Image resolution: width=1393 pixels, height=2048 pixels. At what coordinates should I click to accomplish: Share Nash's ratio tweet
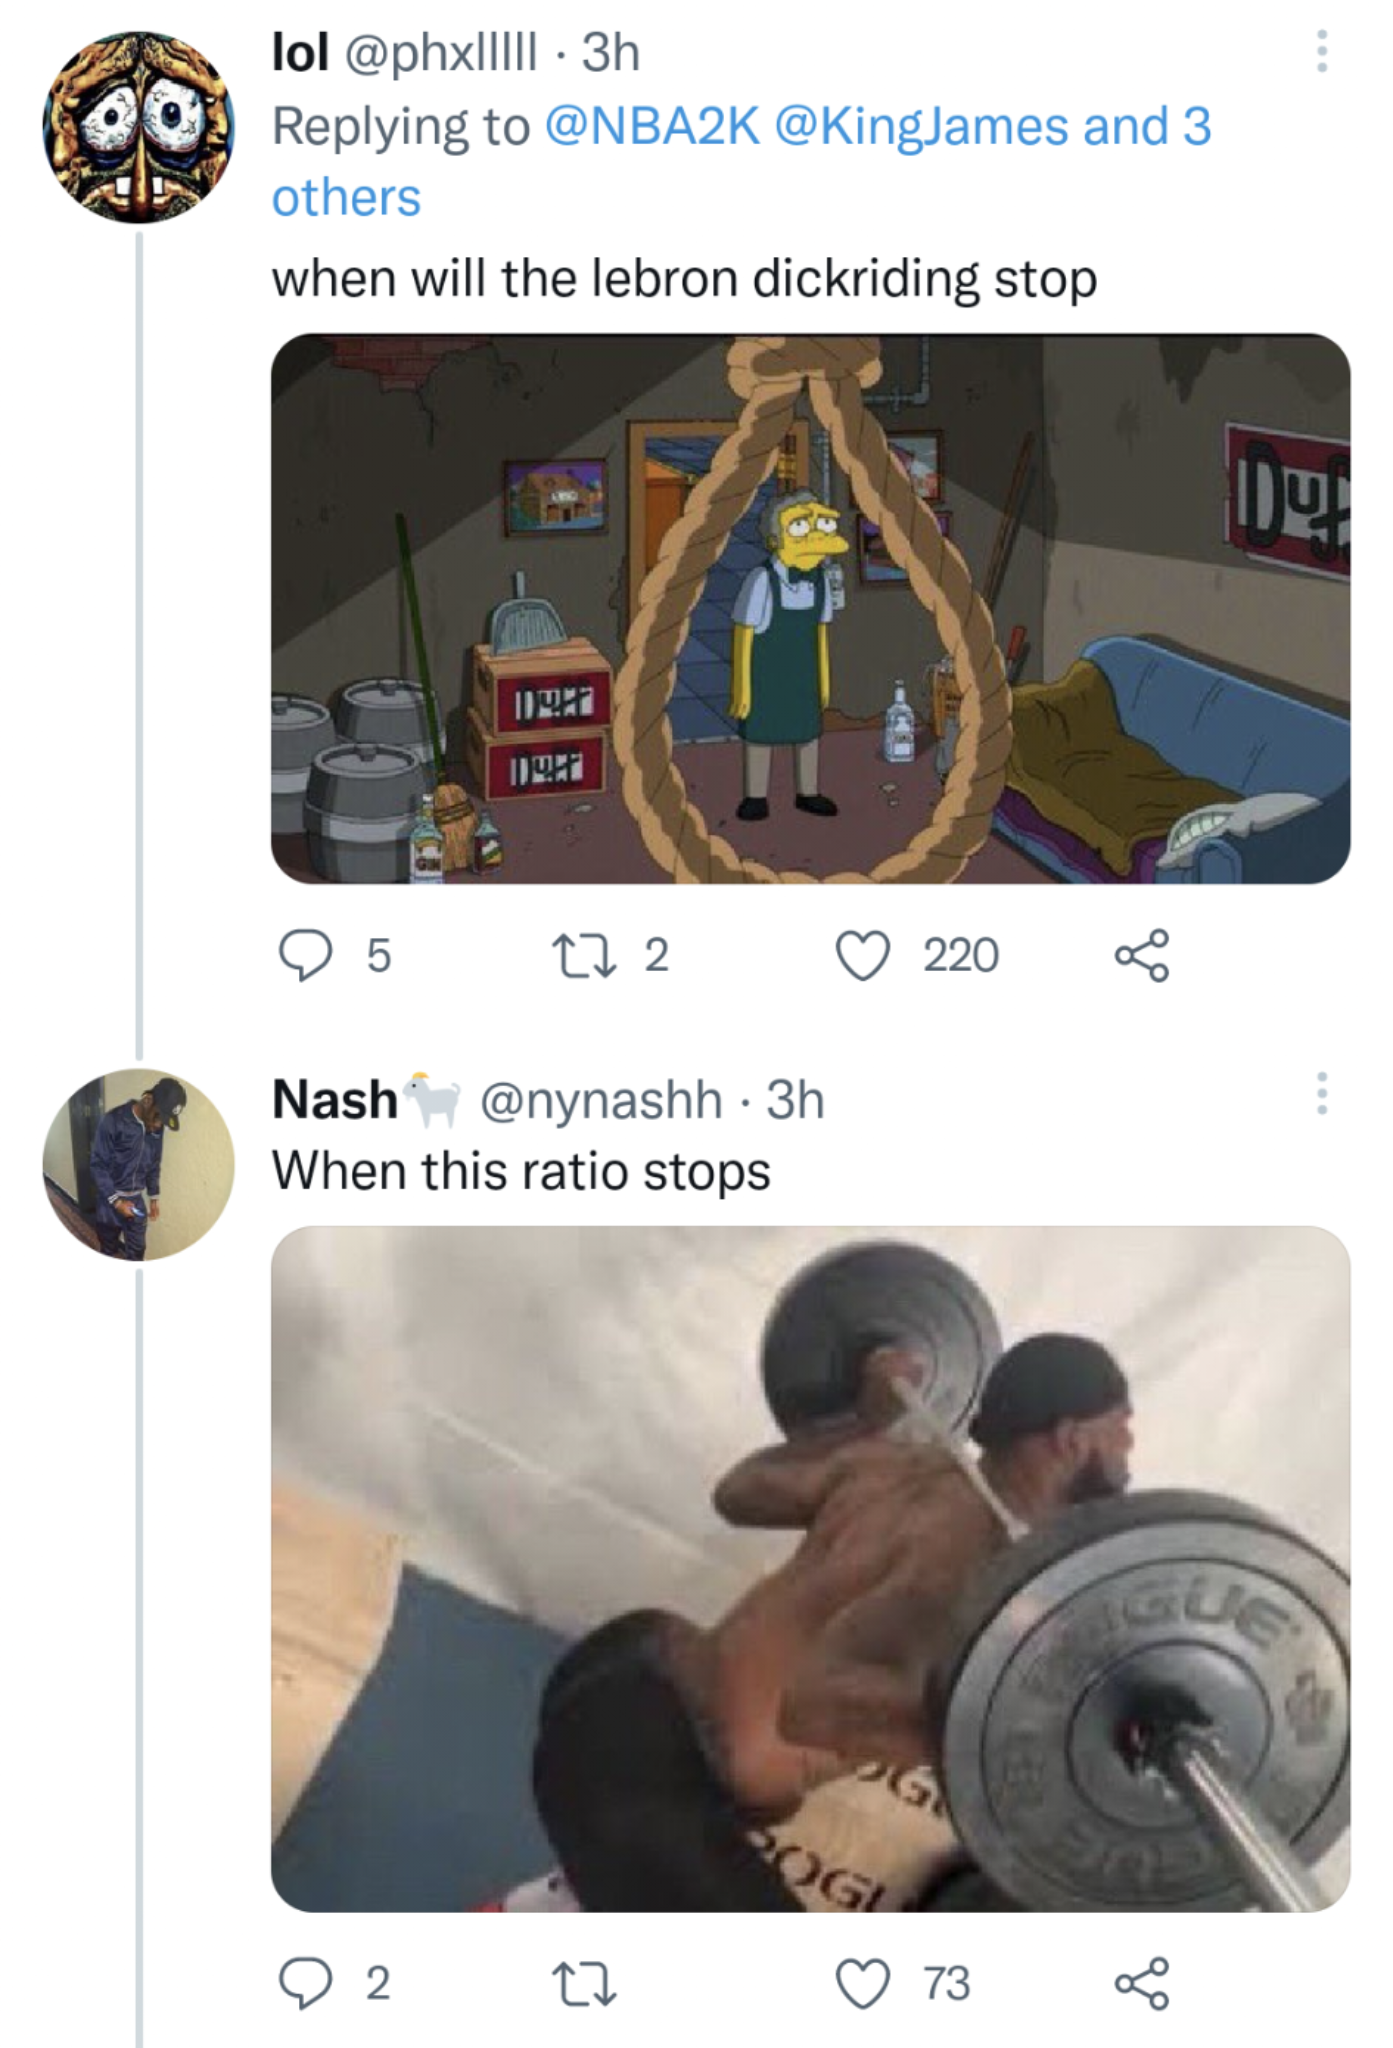tap(1141, 1982)
